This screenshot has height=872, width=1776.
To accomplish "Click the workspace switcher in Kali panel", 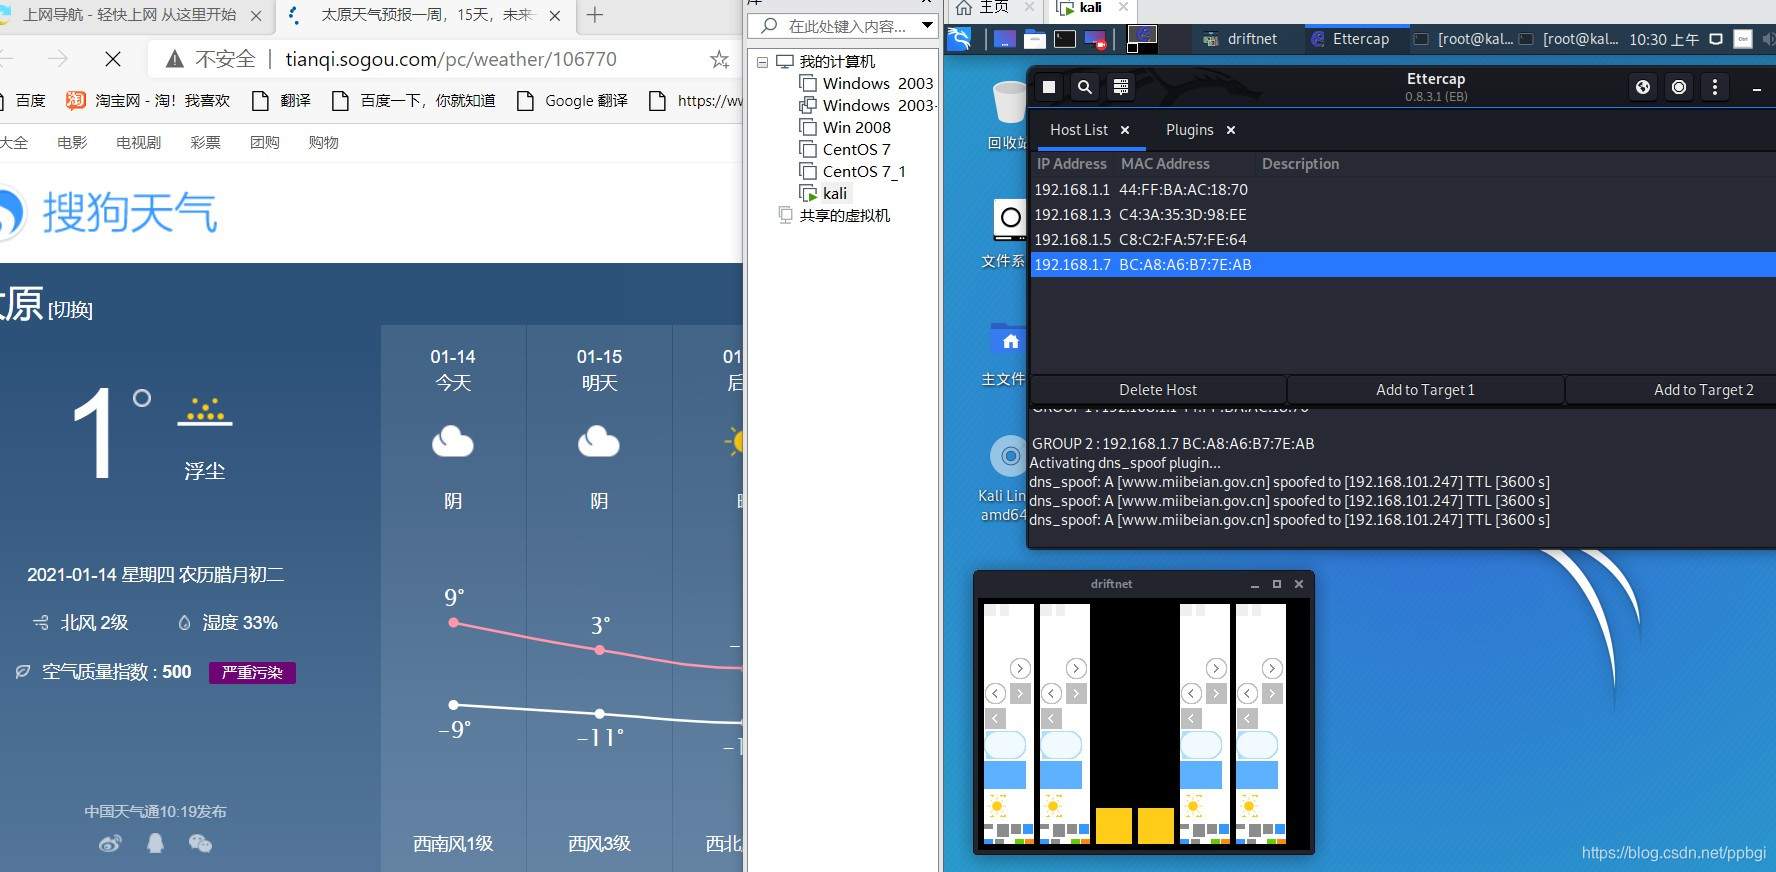I will [1142, 39].
